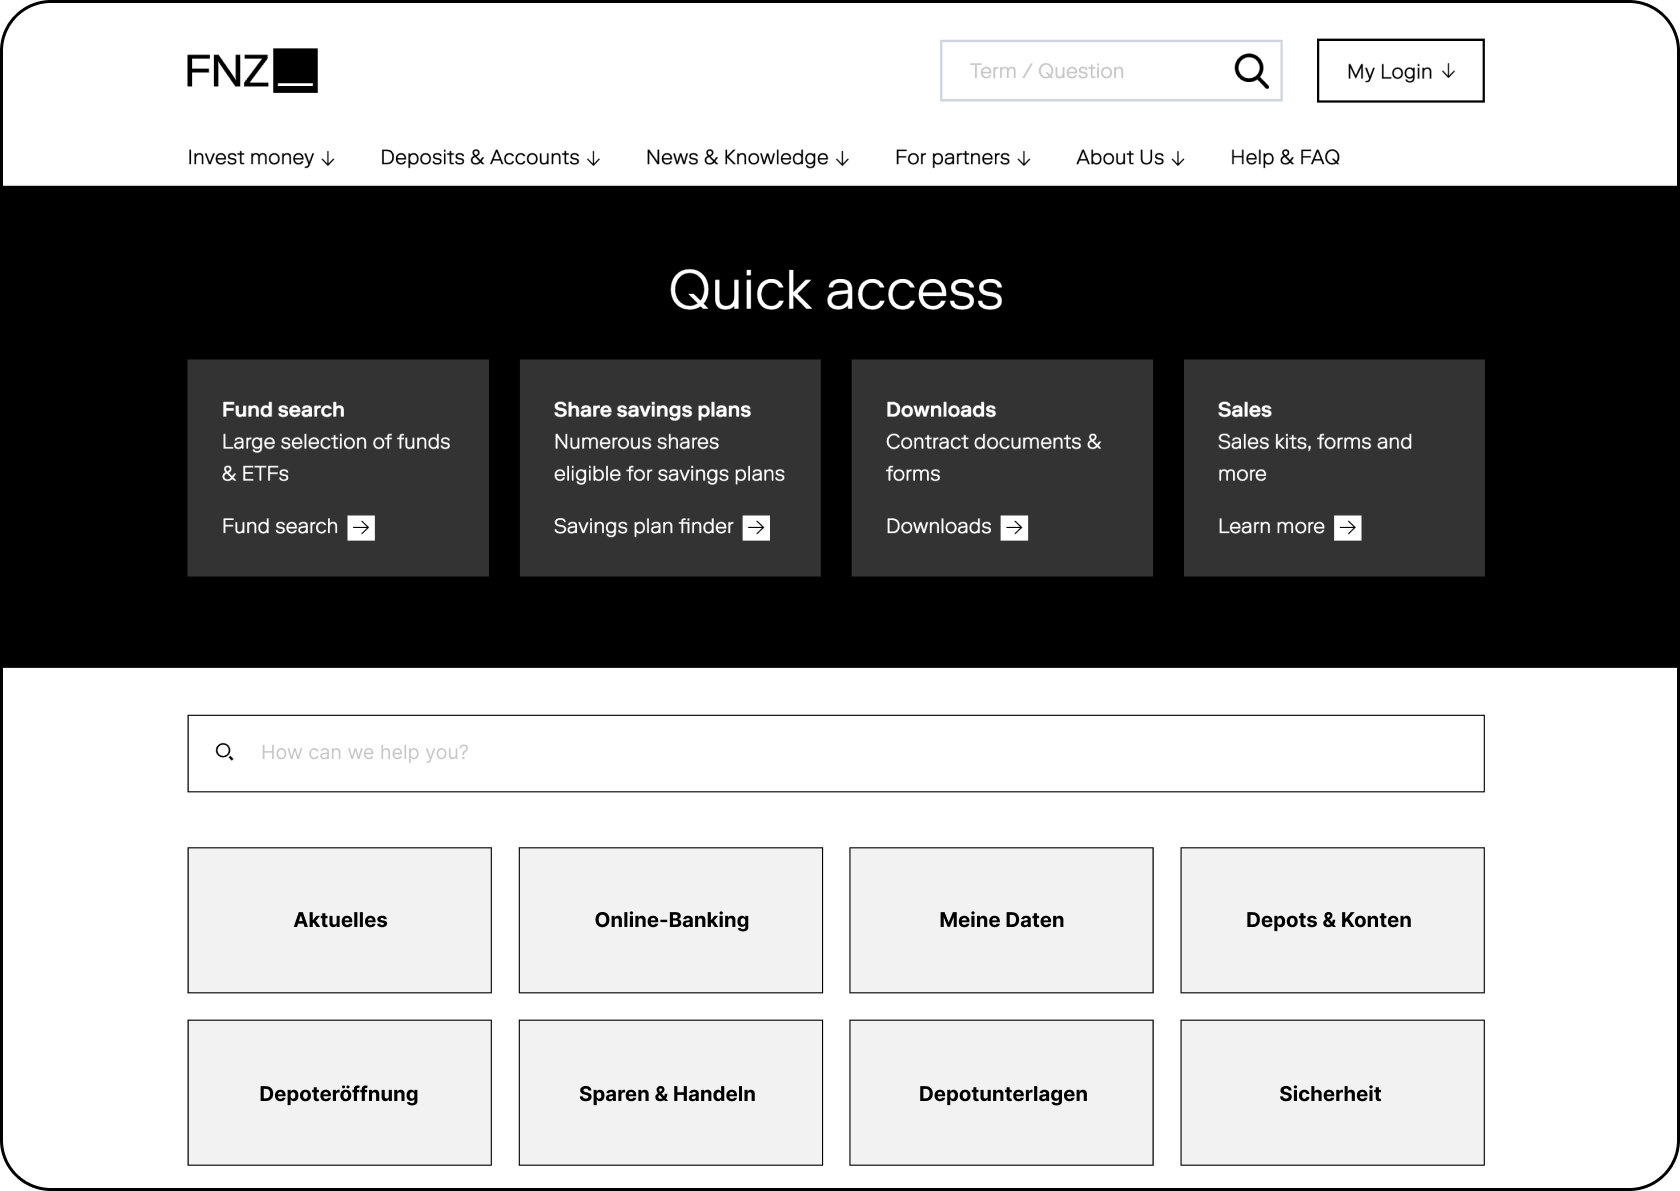Click the arrow icon beside Savings plan finder
1680x1191 pixels.
coord(756,528)
